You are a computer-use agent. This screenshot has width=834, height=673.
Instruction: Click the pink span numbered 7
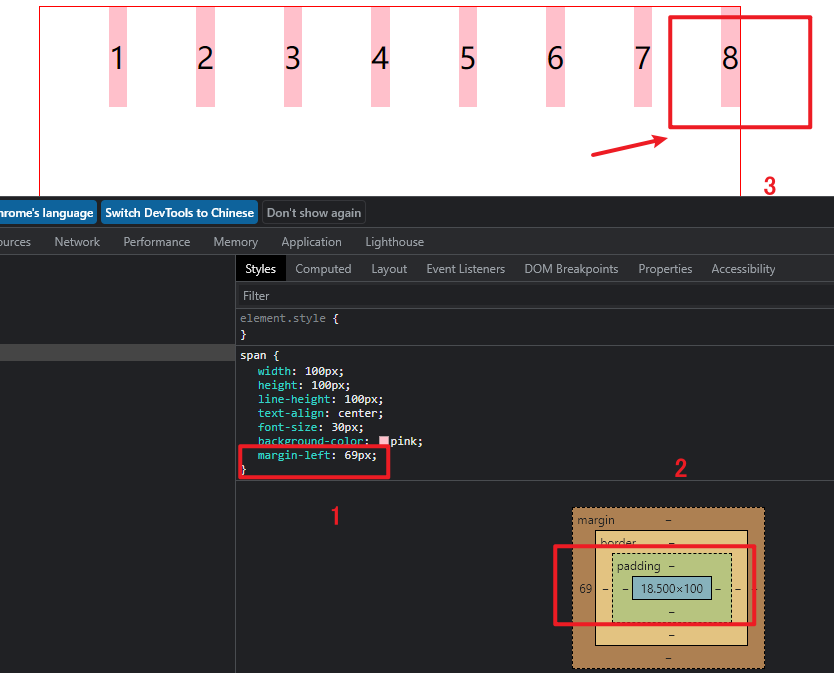(x=643, y=57)
